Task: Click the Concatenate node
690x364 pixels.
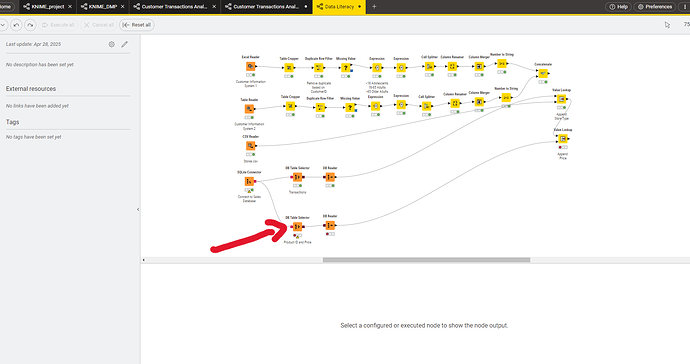Action: tap(543, 74)
